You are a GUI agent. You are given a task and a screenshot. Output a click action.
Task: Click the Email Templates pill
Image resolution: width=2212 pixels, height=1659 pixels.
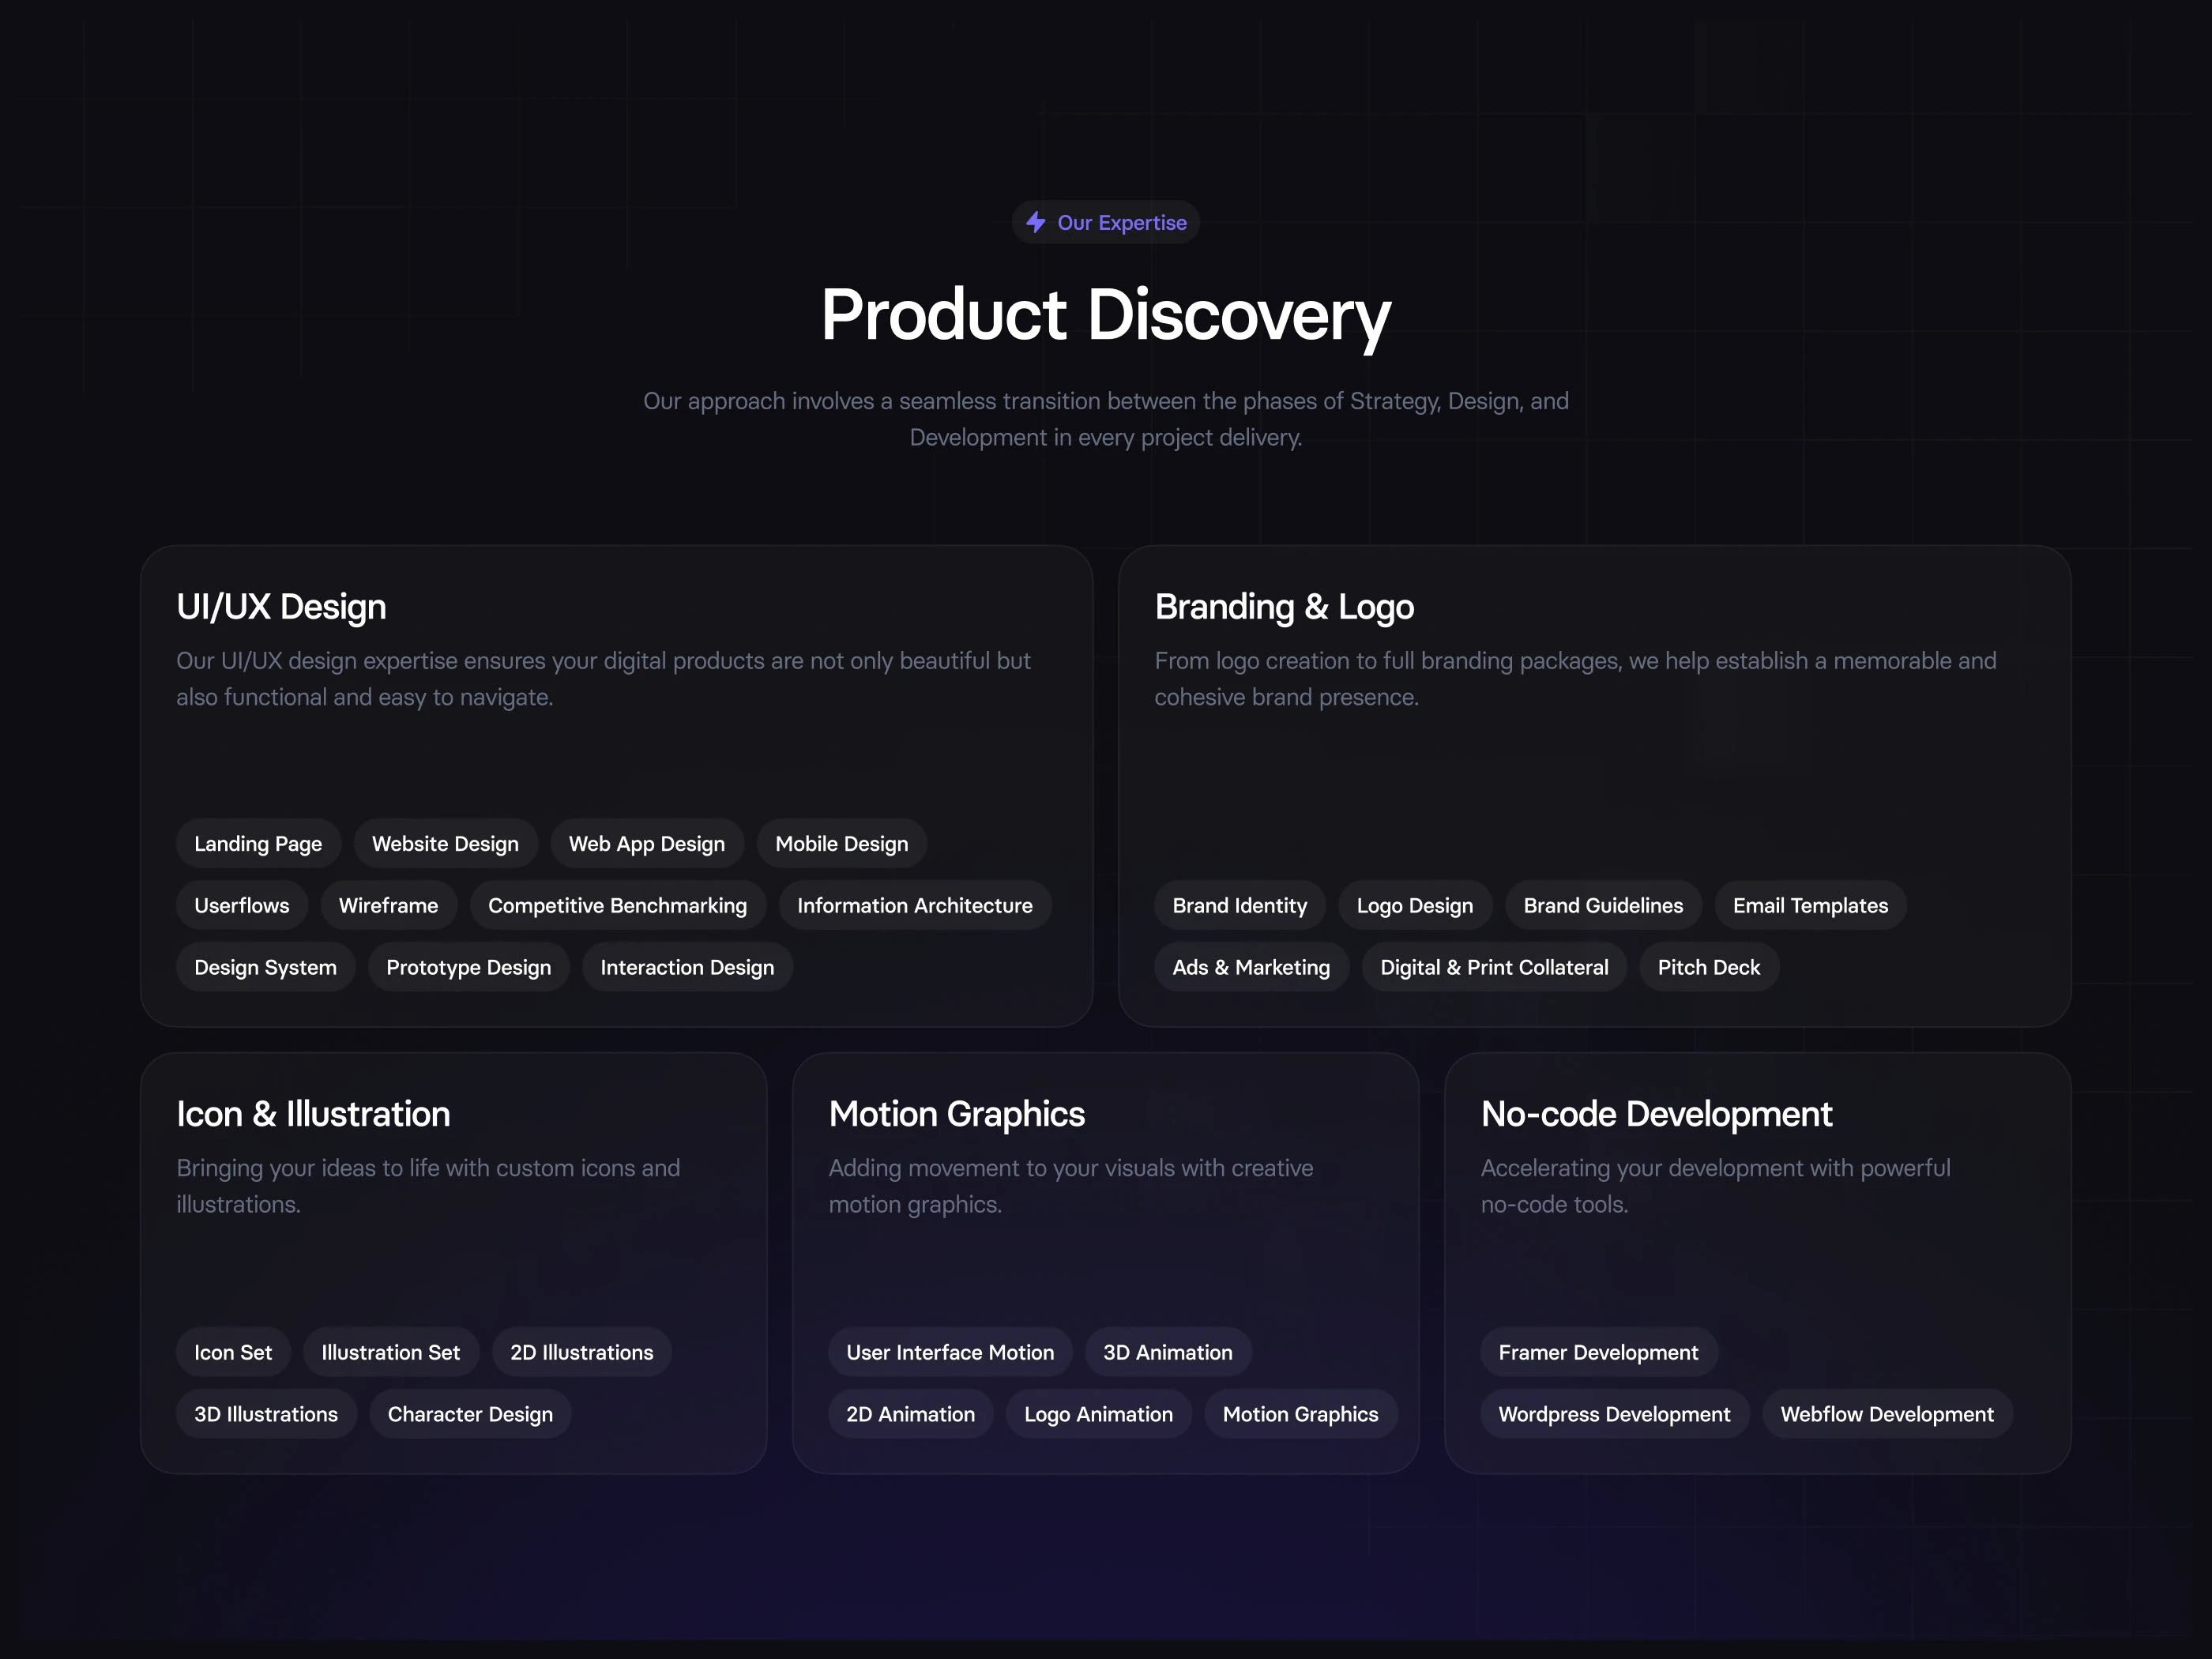tap(1810, 905)
